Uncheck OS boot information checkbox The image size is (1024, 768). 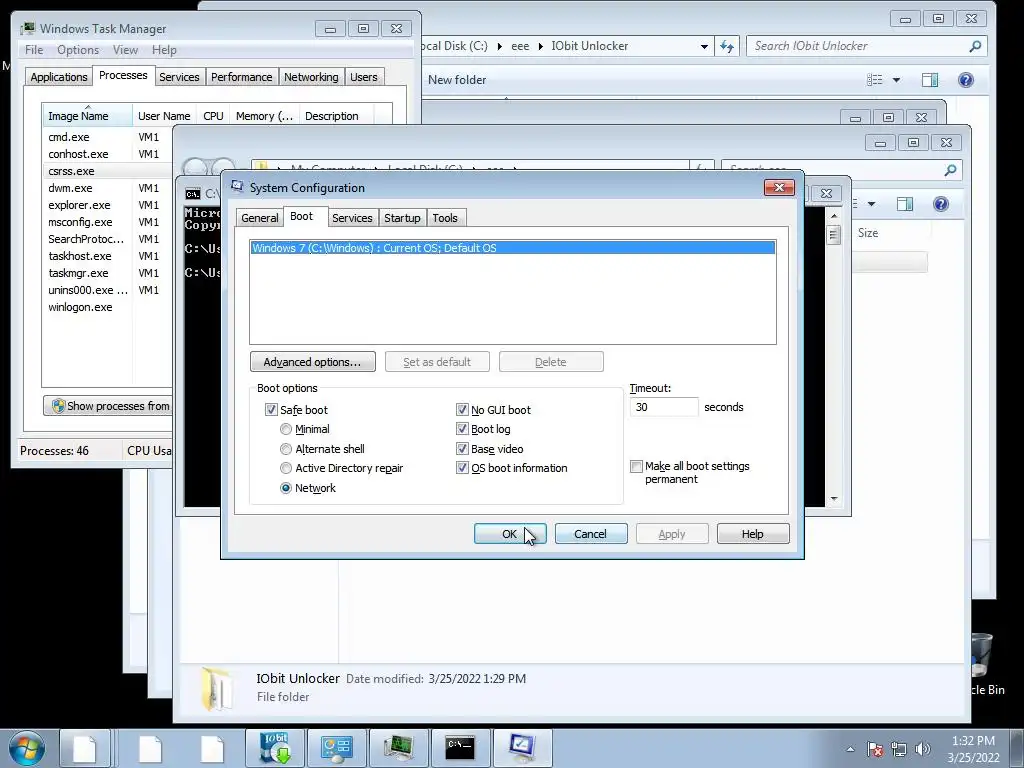click(462, 468)
